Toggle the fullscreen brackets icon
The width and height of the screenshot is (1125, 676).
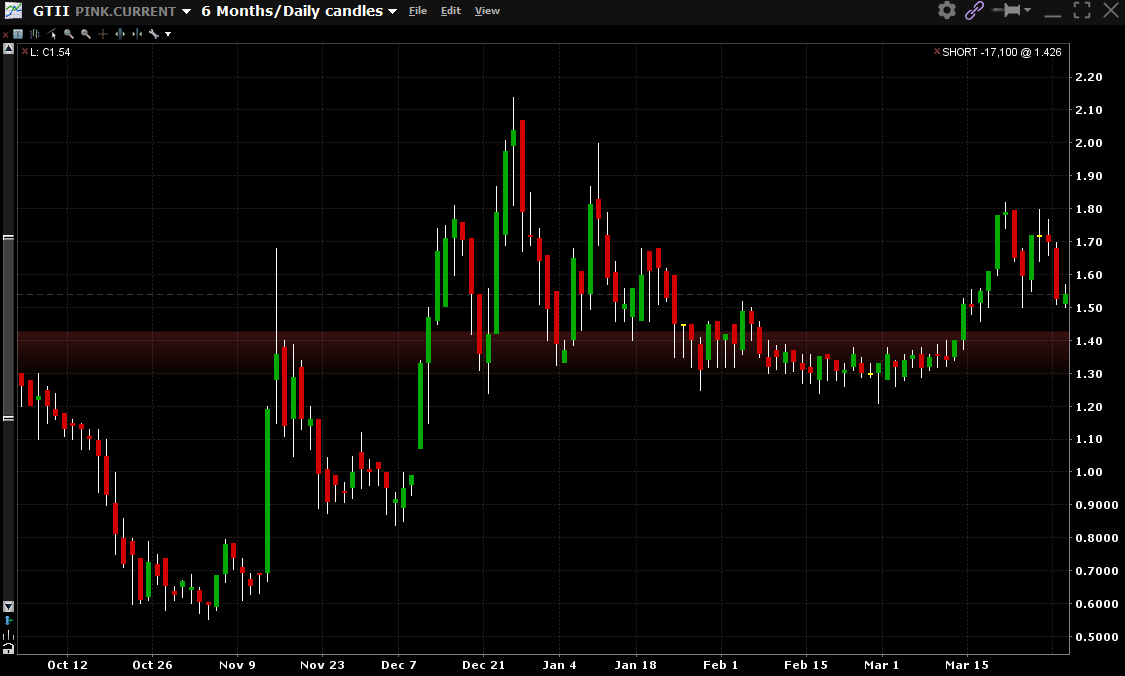tap(1082, 10)
